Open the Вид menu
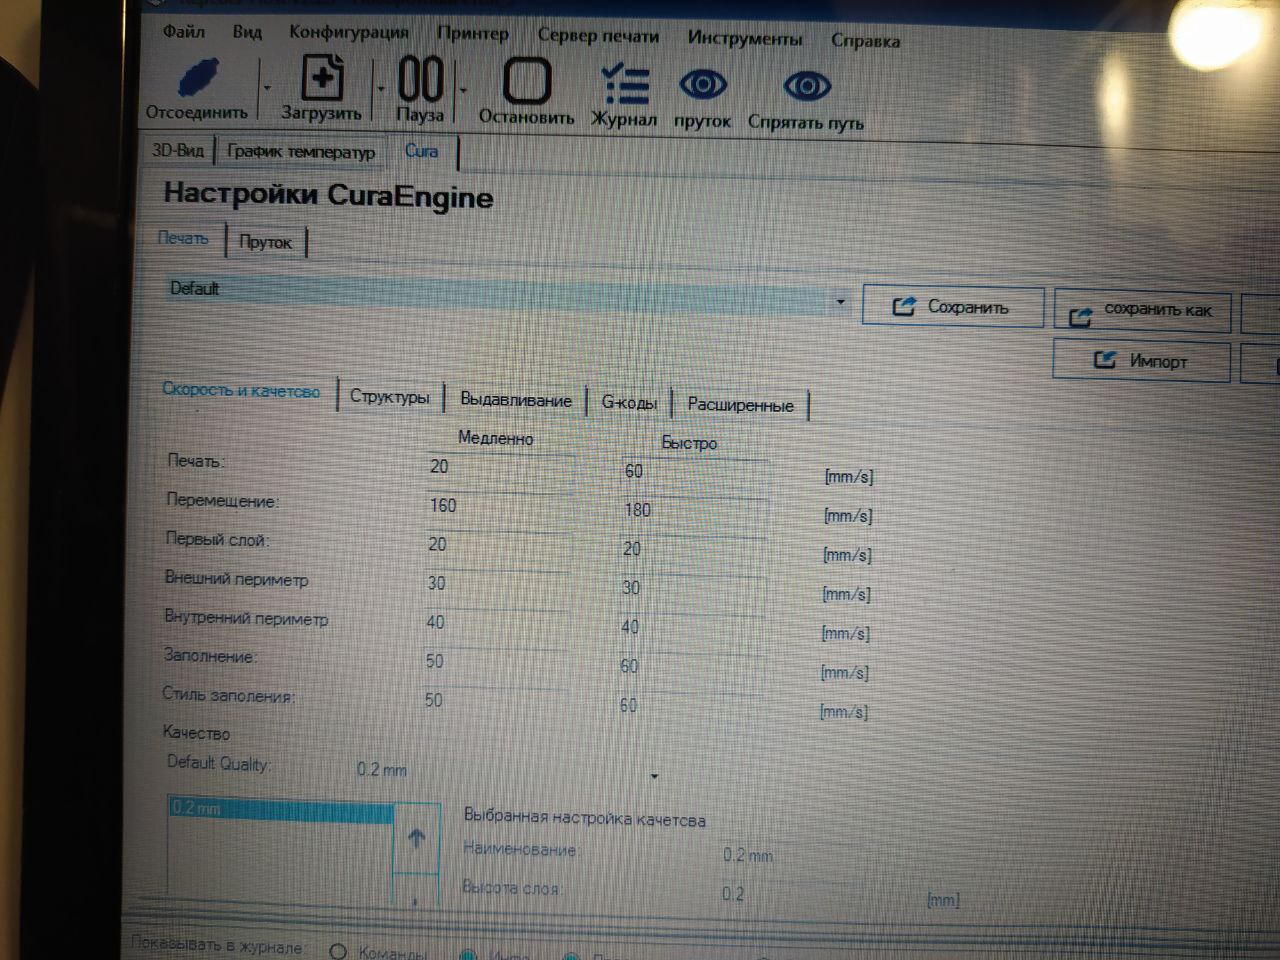 pyautogui.click(x=247, y=32)
